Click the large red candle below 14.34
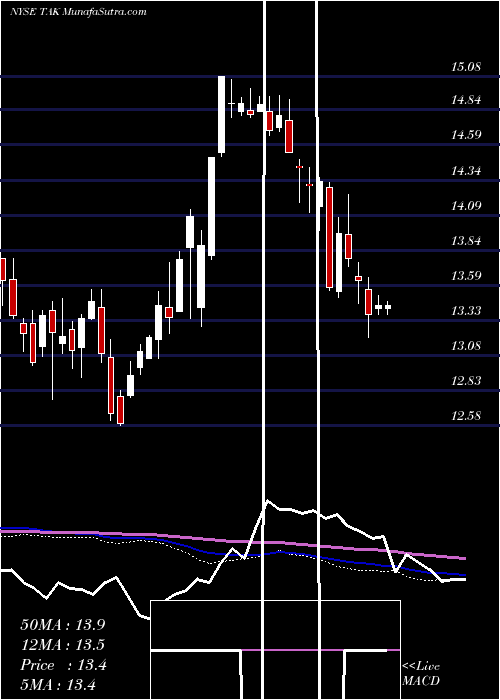Image resolution: width=500 pixels, height=700 pixels. click(x=329, y=238)
